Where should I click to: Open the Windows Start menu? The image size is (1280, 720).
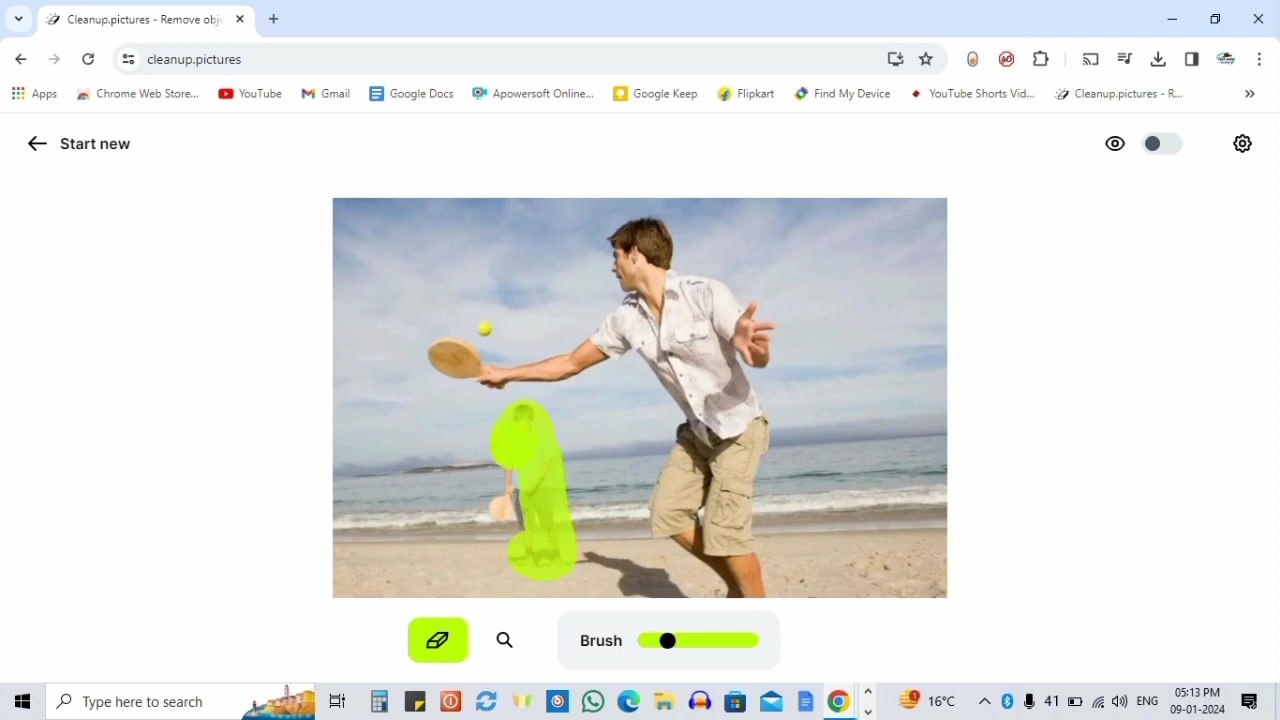pyautogui.click(x=22, y=701)
